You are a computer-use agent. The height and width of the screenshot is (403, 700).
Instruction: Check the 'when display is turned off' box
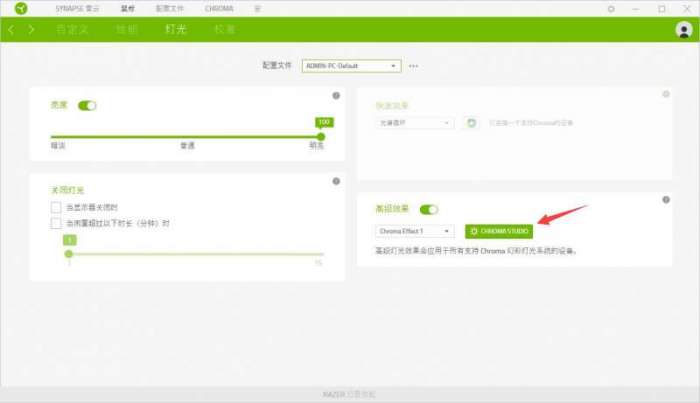point(56,208)
